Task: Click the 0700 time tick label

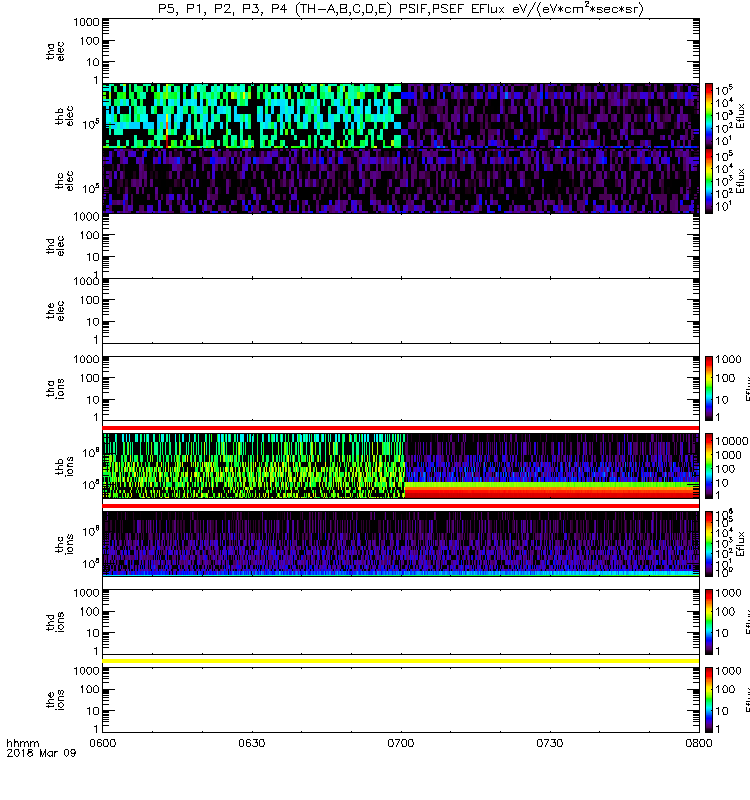Action: point(401,743)
